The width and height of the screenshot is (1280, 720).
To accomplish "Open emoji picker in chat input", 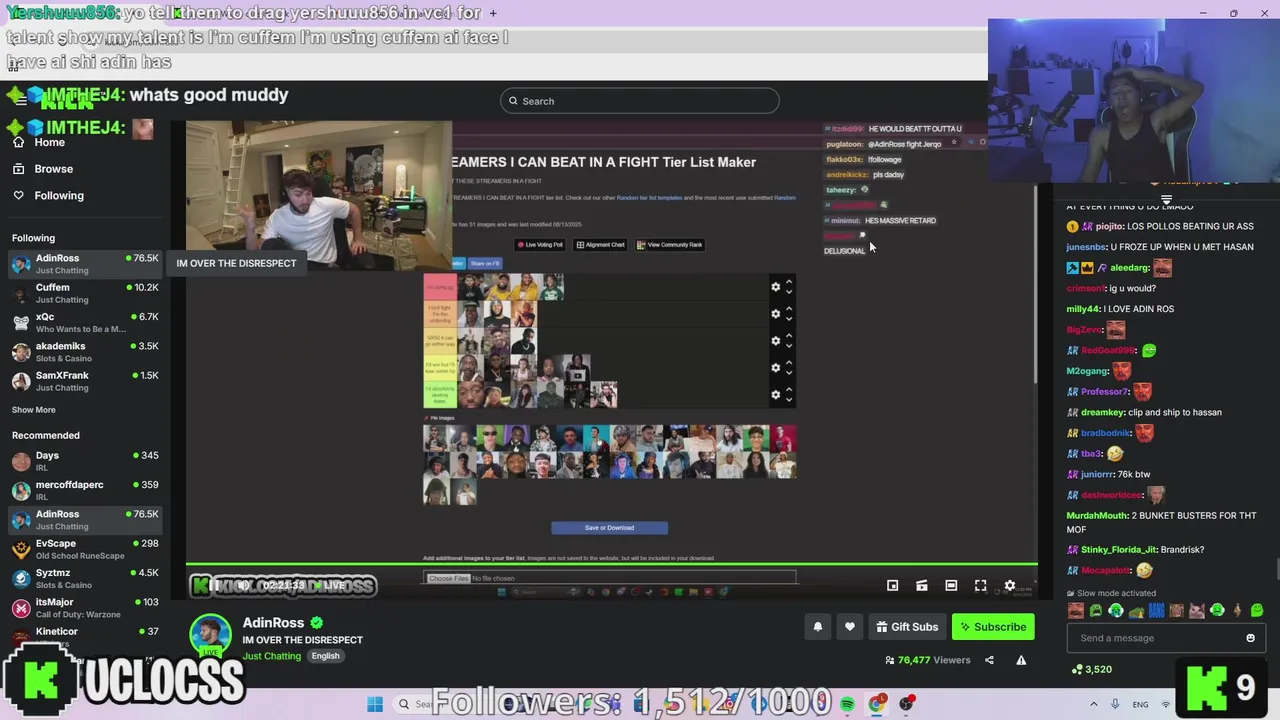I will (1250, 638).
